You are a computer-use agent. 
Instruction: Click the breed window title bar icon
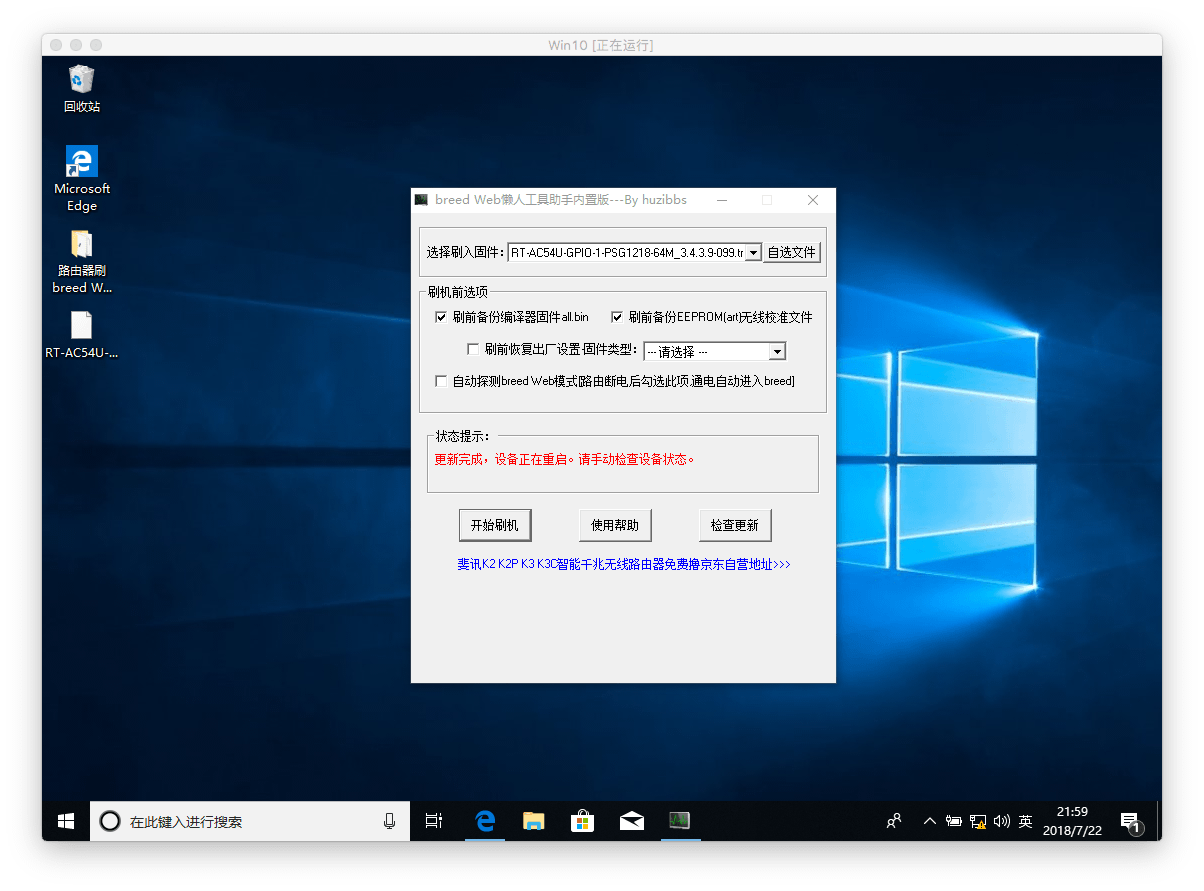tap(422, 200)
